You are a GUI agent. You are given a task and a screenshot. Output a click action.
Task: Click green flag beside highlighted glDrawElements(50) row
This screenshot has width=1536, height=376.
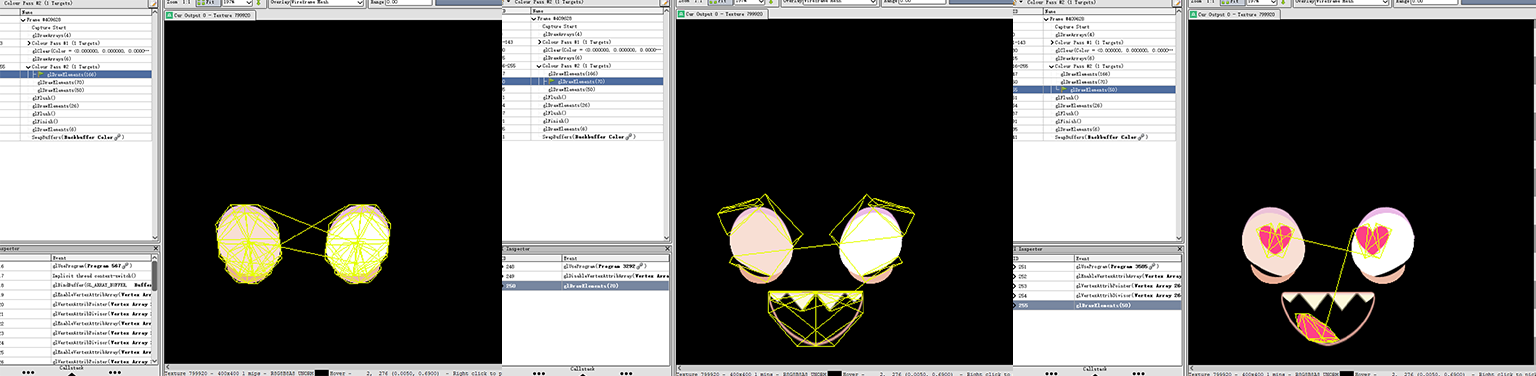point(1063,89)
